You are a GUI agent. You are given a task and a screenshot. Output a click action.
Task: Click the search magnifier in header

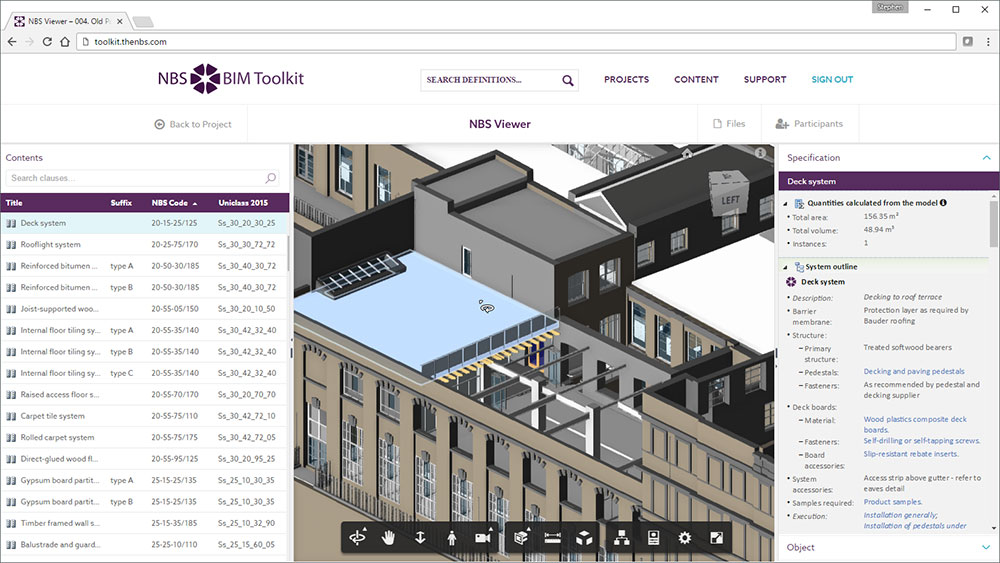[568, 80]
